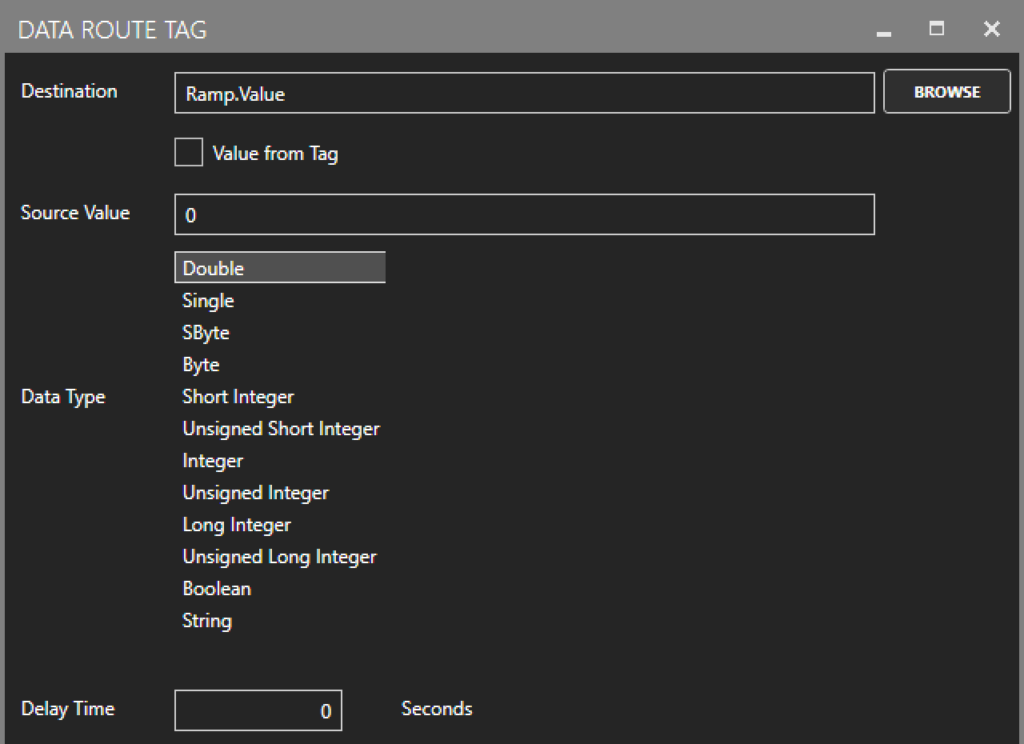Pick Unsigned Integer option
1024x744 pixels.
click(255, 493)
